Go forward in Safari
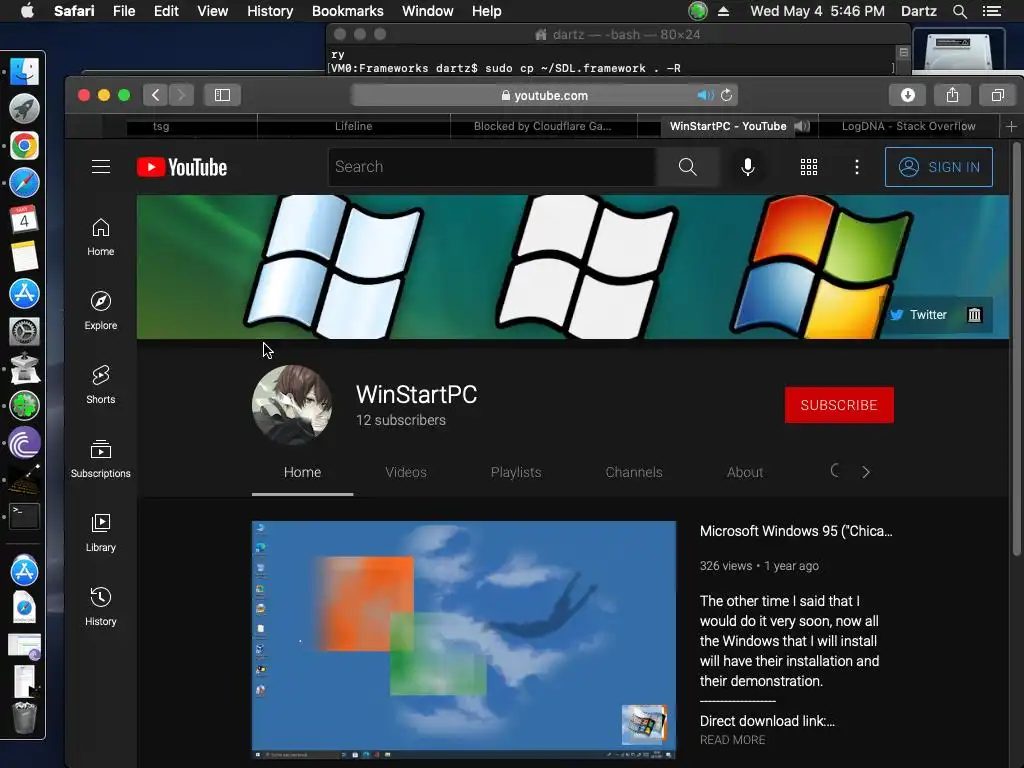The image size is (1024, 768). (x=182, y=95)
